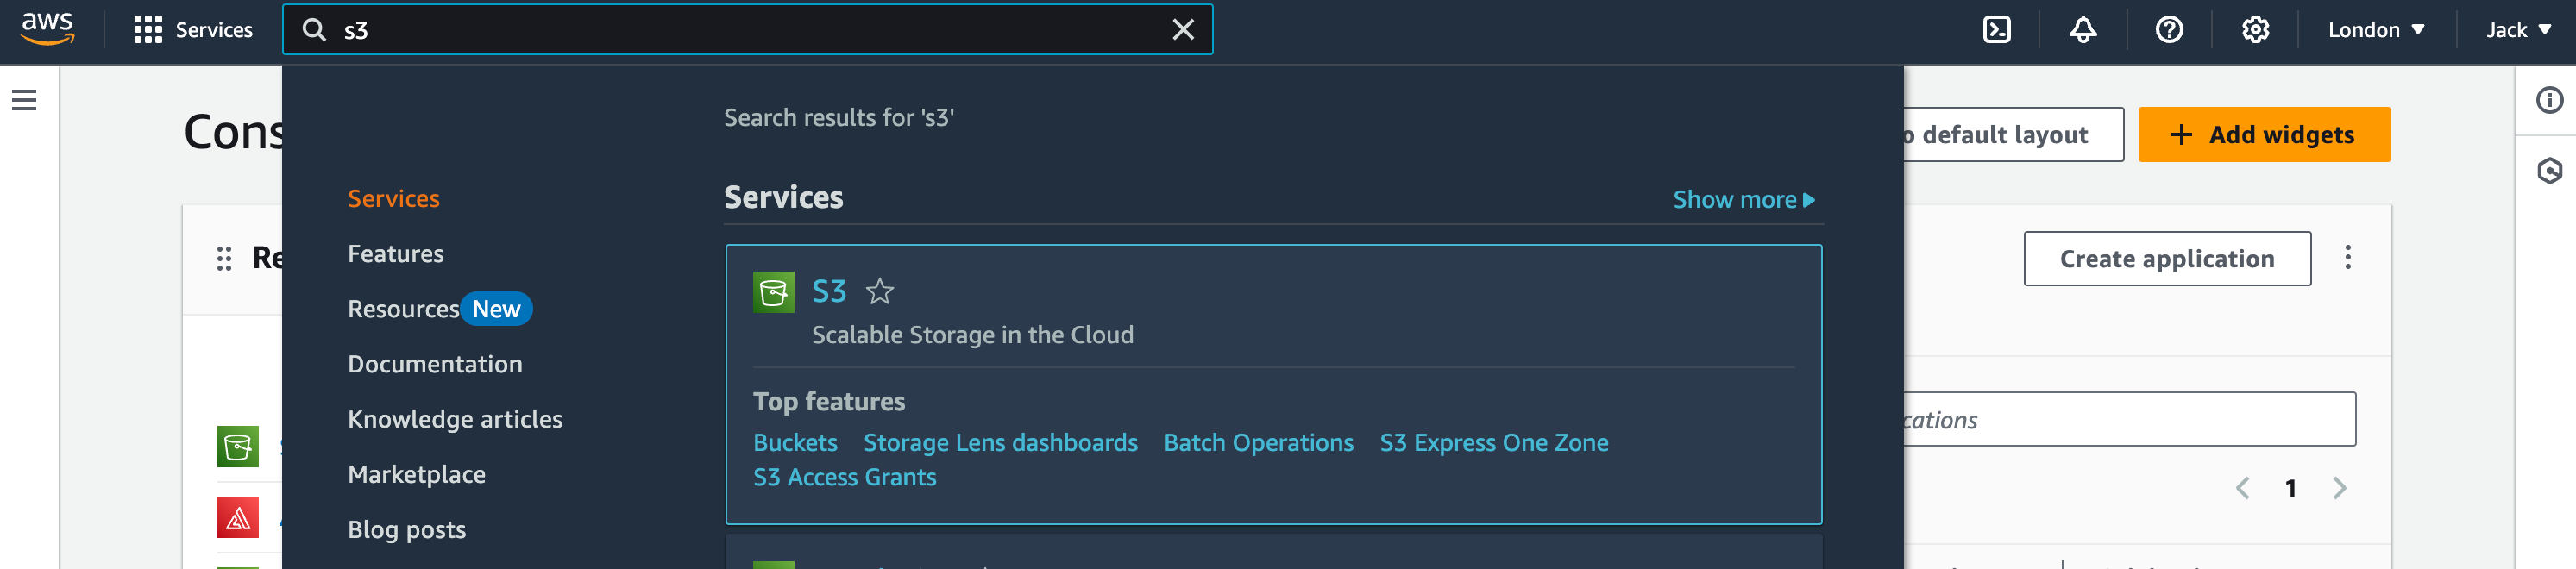Viewport: 2576px width, 569px height.
Task: Click the Create application button
Action: pos(2166,259)
